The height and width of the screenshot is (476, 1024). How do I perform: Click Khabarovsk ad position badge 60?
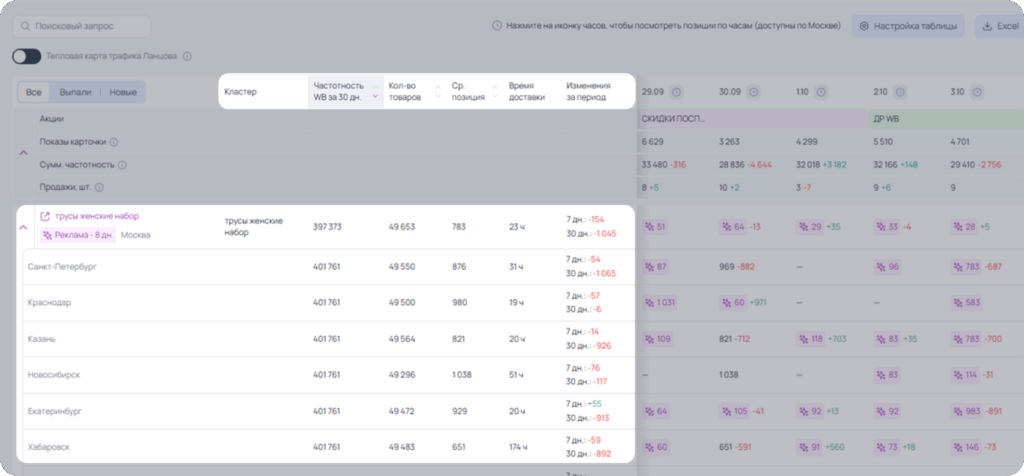click(x=656, y=447)
